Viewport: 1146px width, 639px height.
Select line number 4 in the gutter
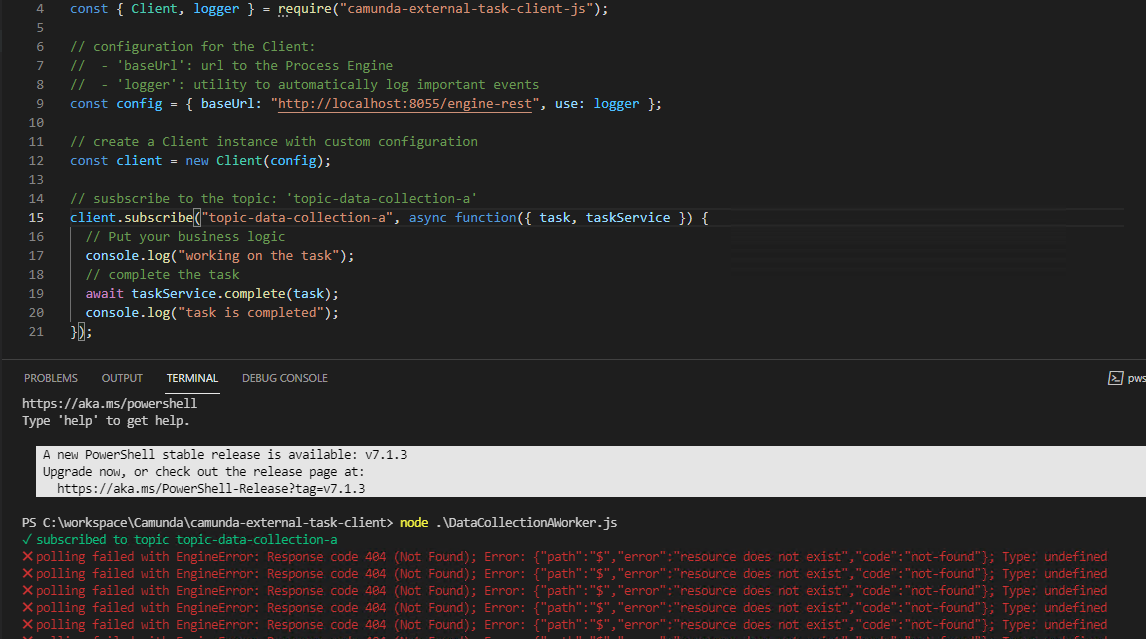pyautogui.click(x=39, y=9)
